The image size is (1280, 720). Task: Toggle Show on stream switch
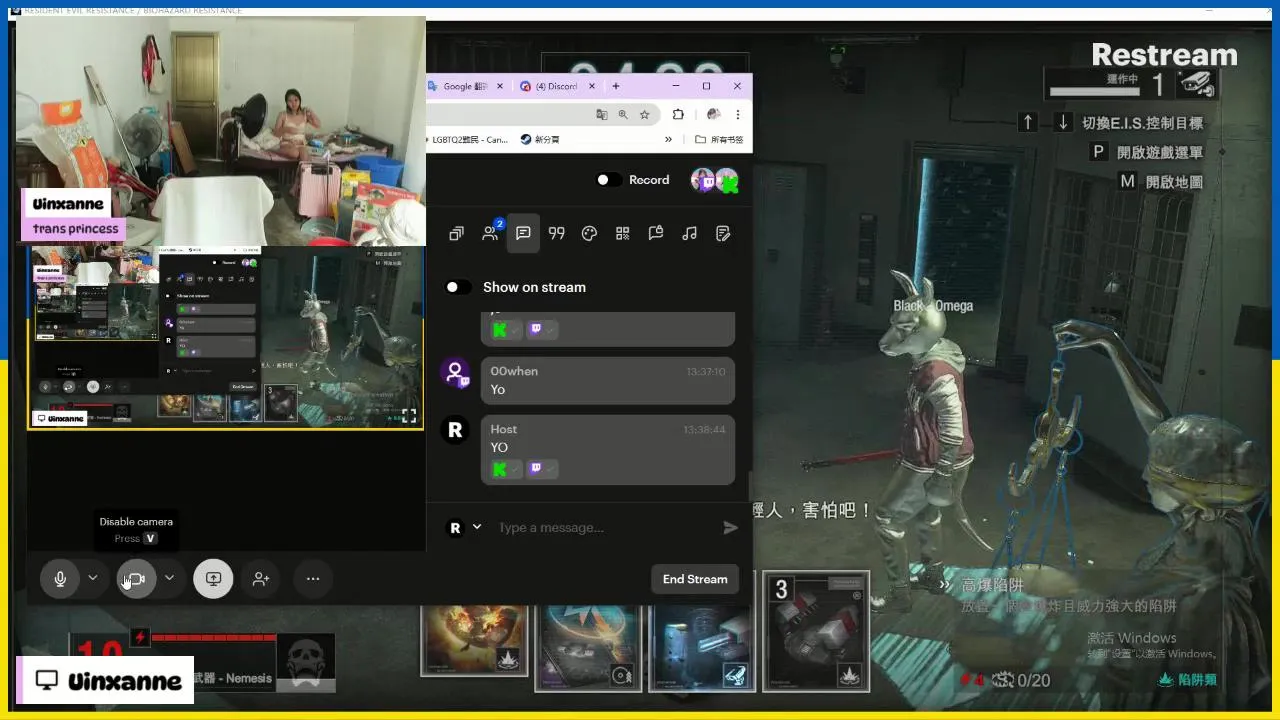pos(458,287)
